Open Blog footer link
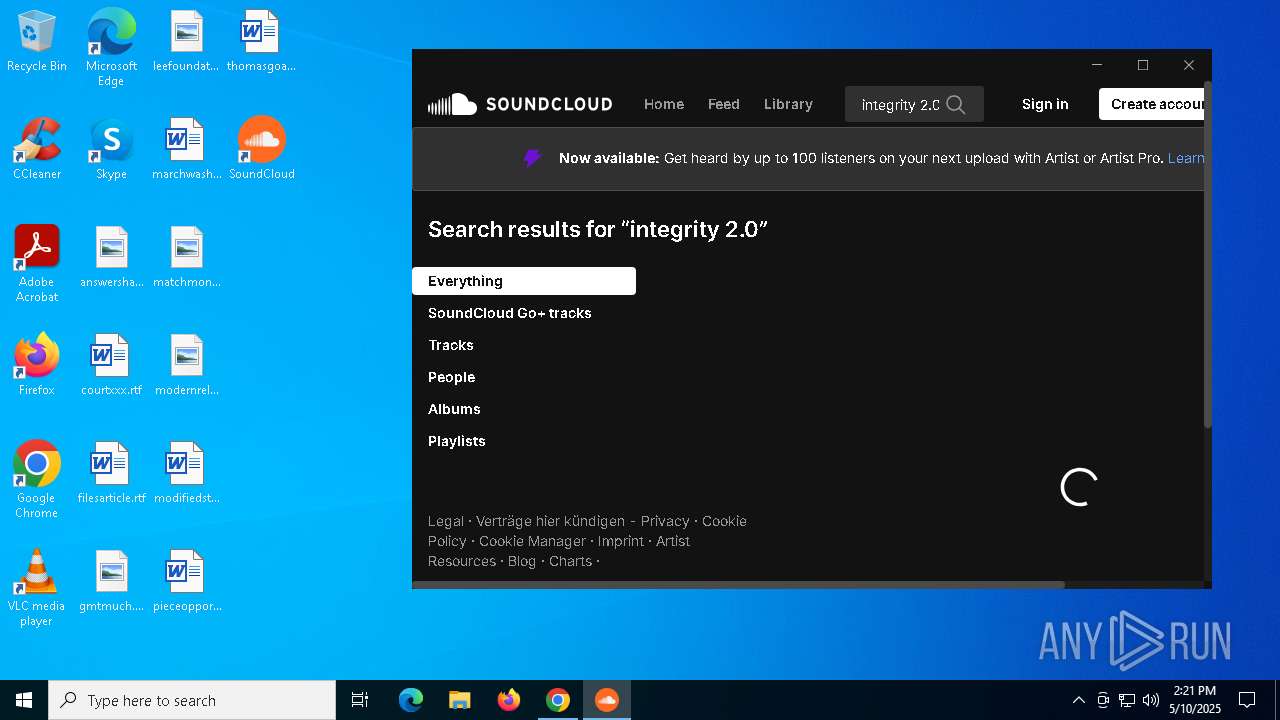 (x=522, y=561)
